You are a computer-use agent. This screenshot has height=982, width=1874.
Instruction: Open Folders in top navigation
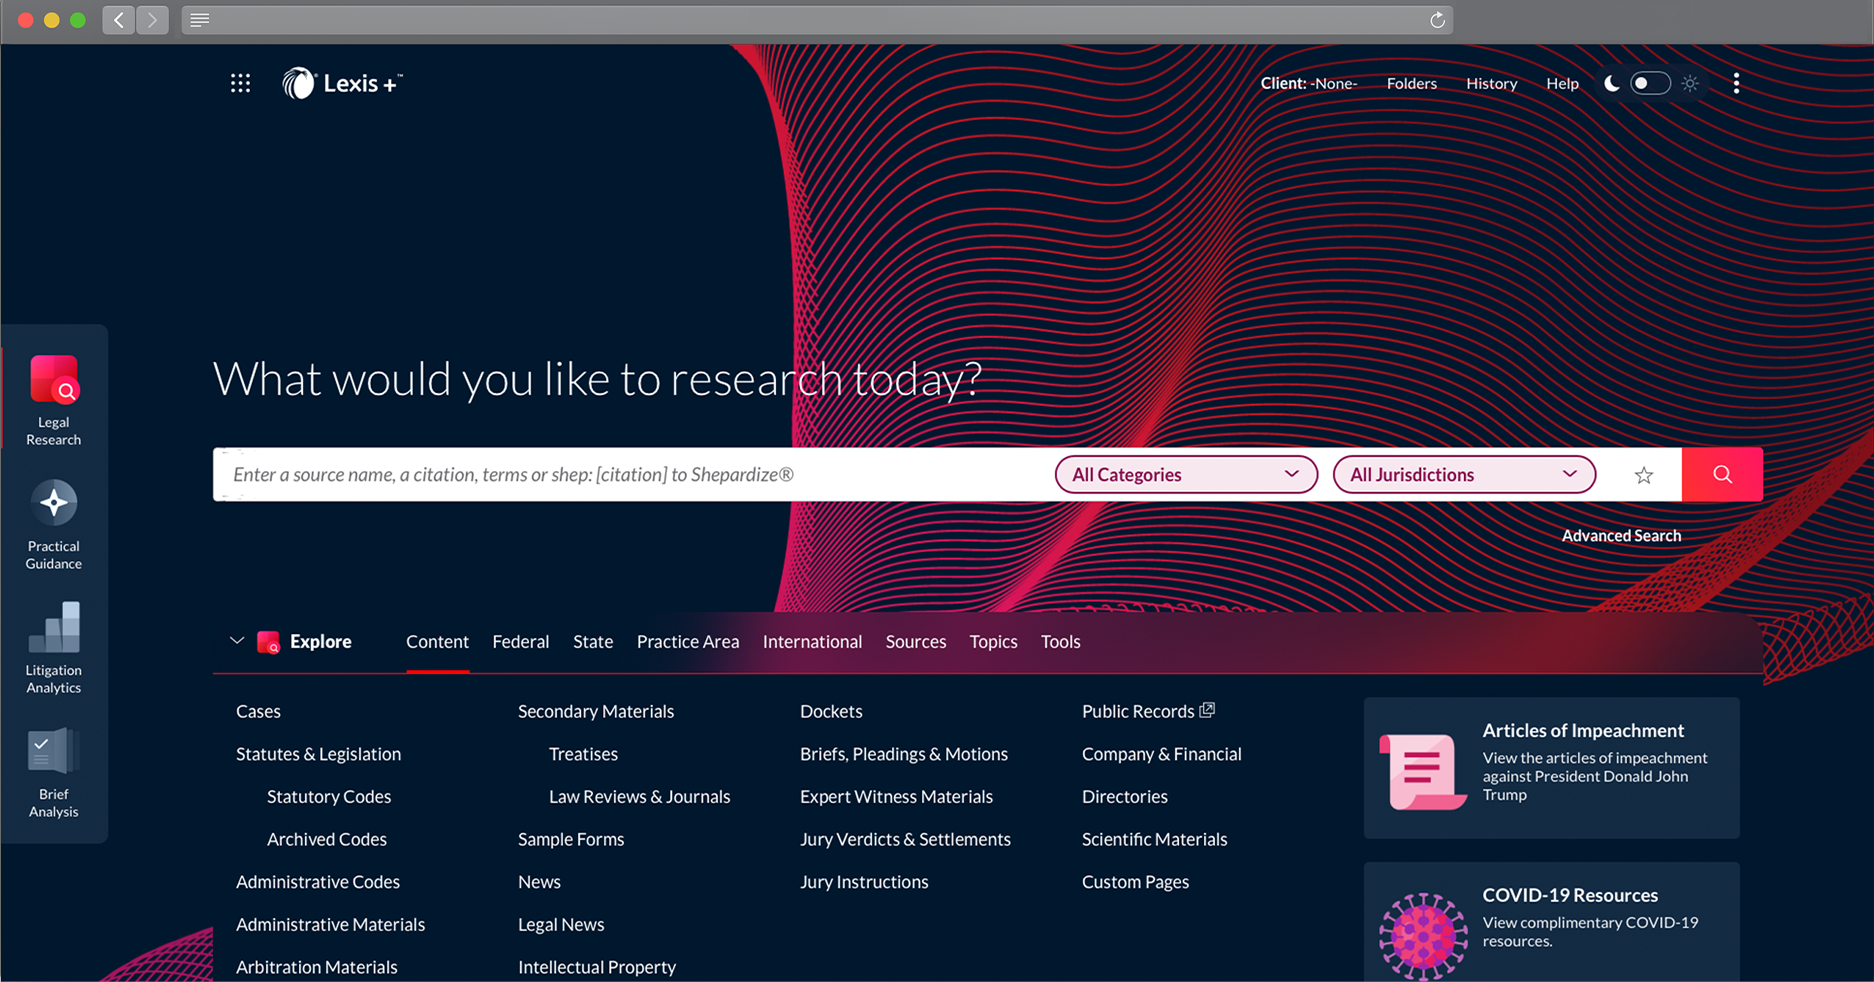(1411, 83)
